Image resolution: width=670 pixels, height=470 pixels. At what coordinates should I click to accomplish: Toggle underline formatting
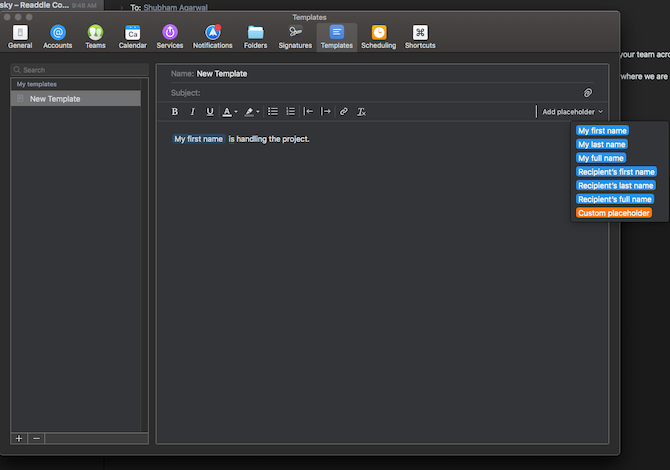tap(210, 112)
